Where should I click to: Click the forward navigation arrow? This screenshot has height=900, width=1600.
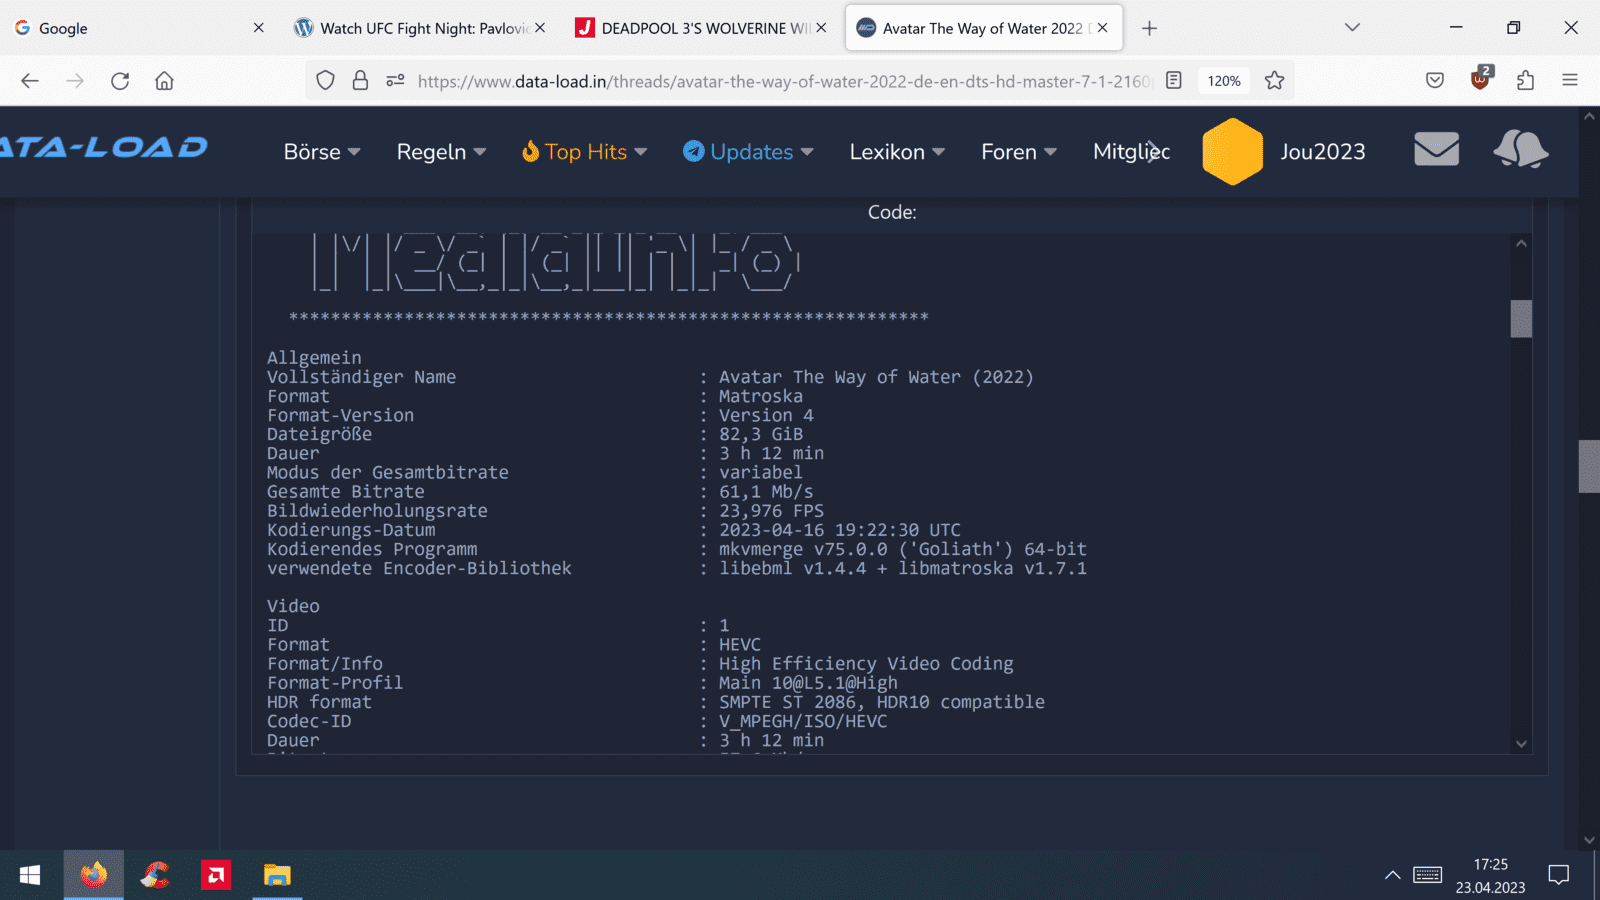click(75, 81)
